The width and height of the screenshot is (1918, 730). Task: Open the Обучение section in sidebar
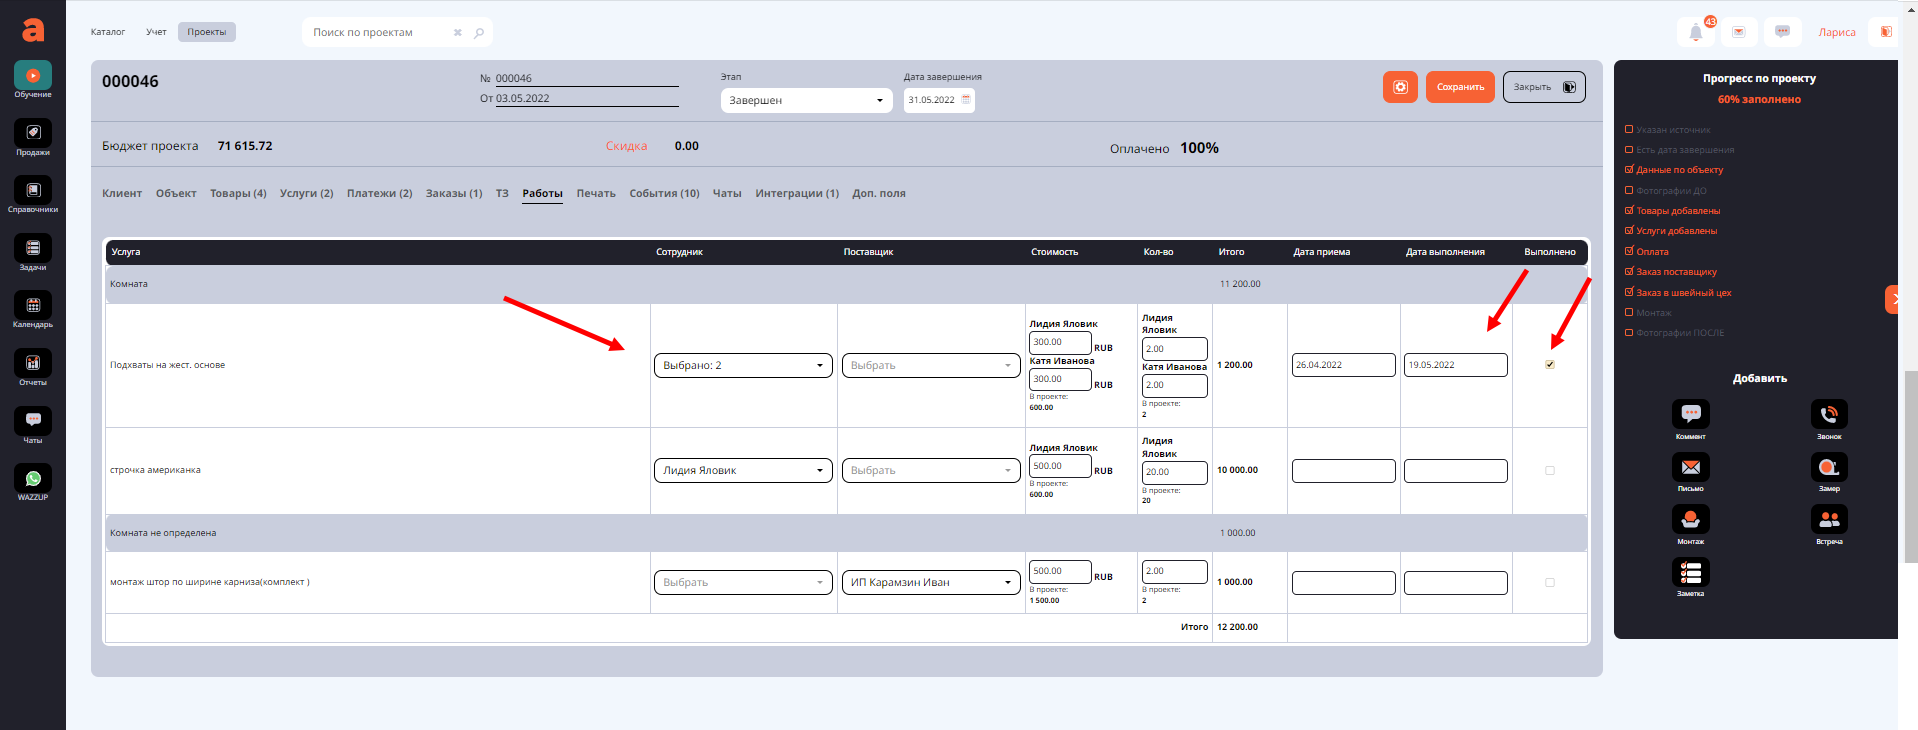(33, 78)
